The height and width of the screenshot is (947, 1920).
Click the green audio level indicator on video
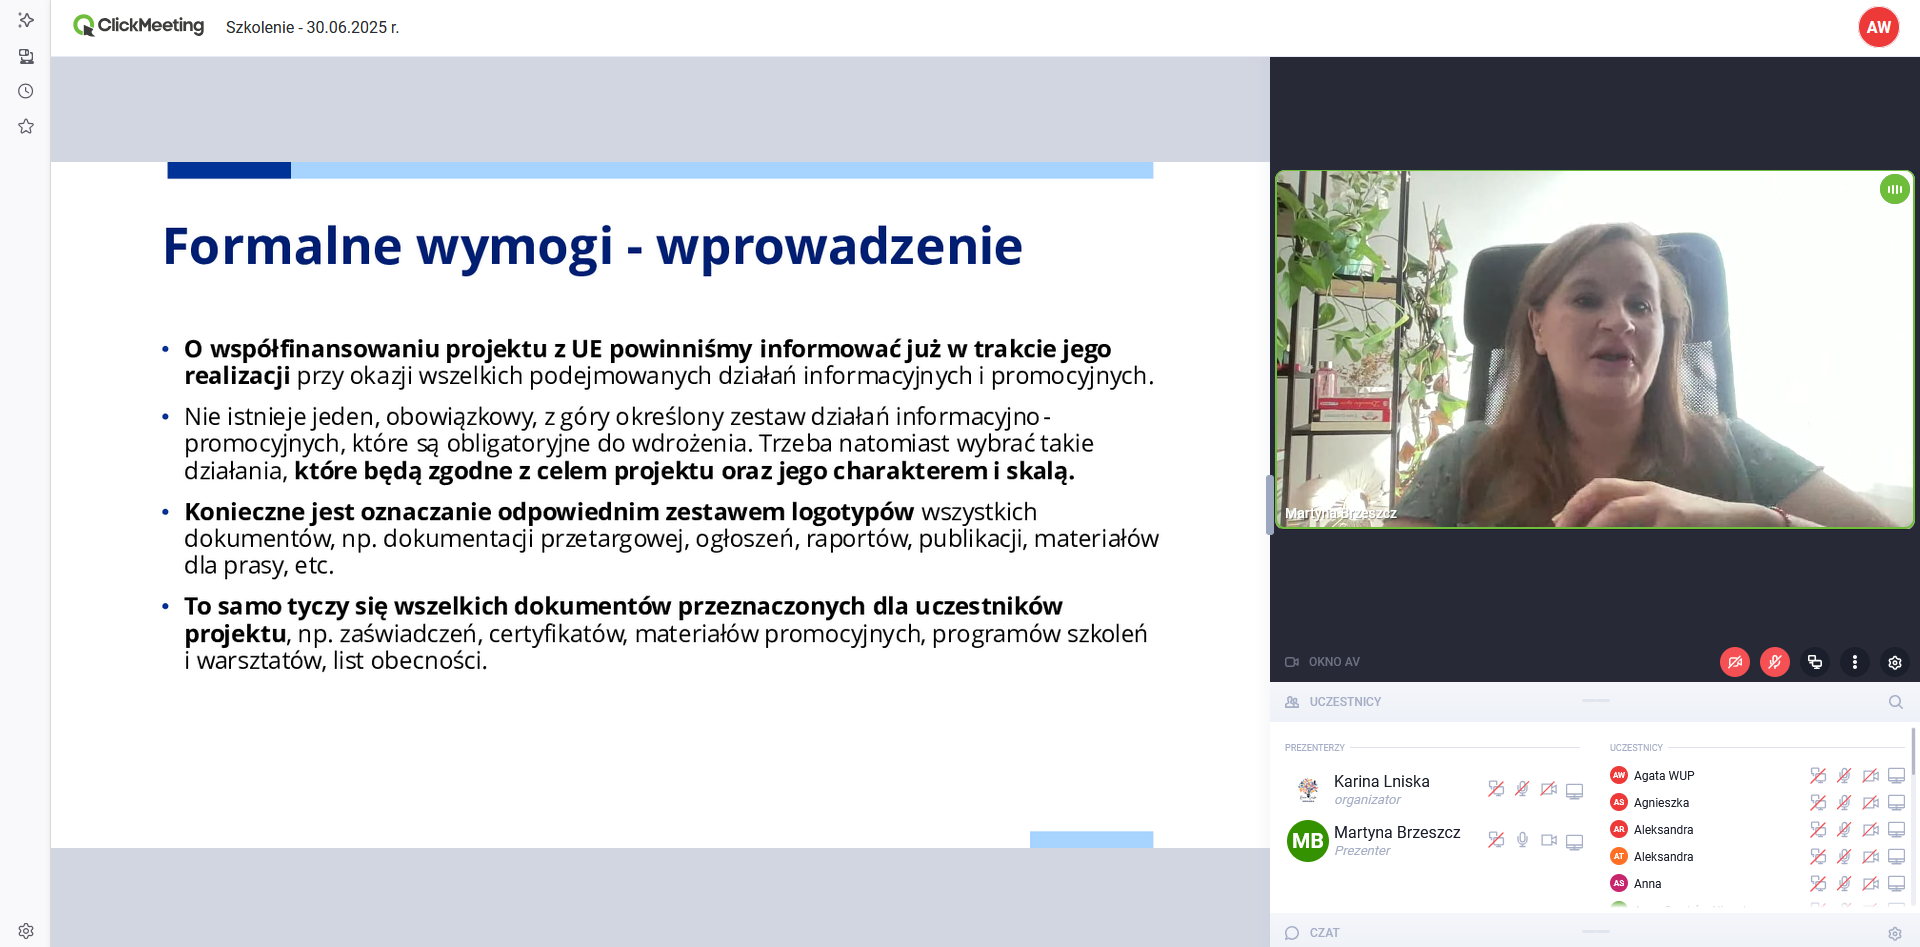(x=1894, y=189)
